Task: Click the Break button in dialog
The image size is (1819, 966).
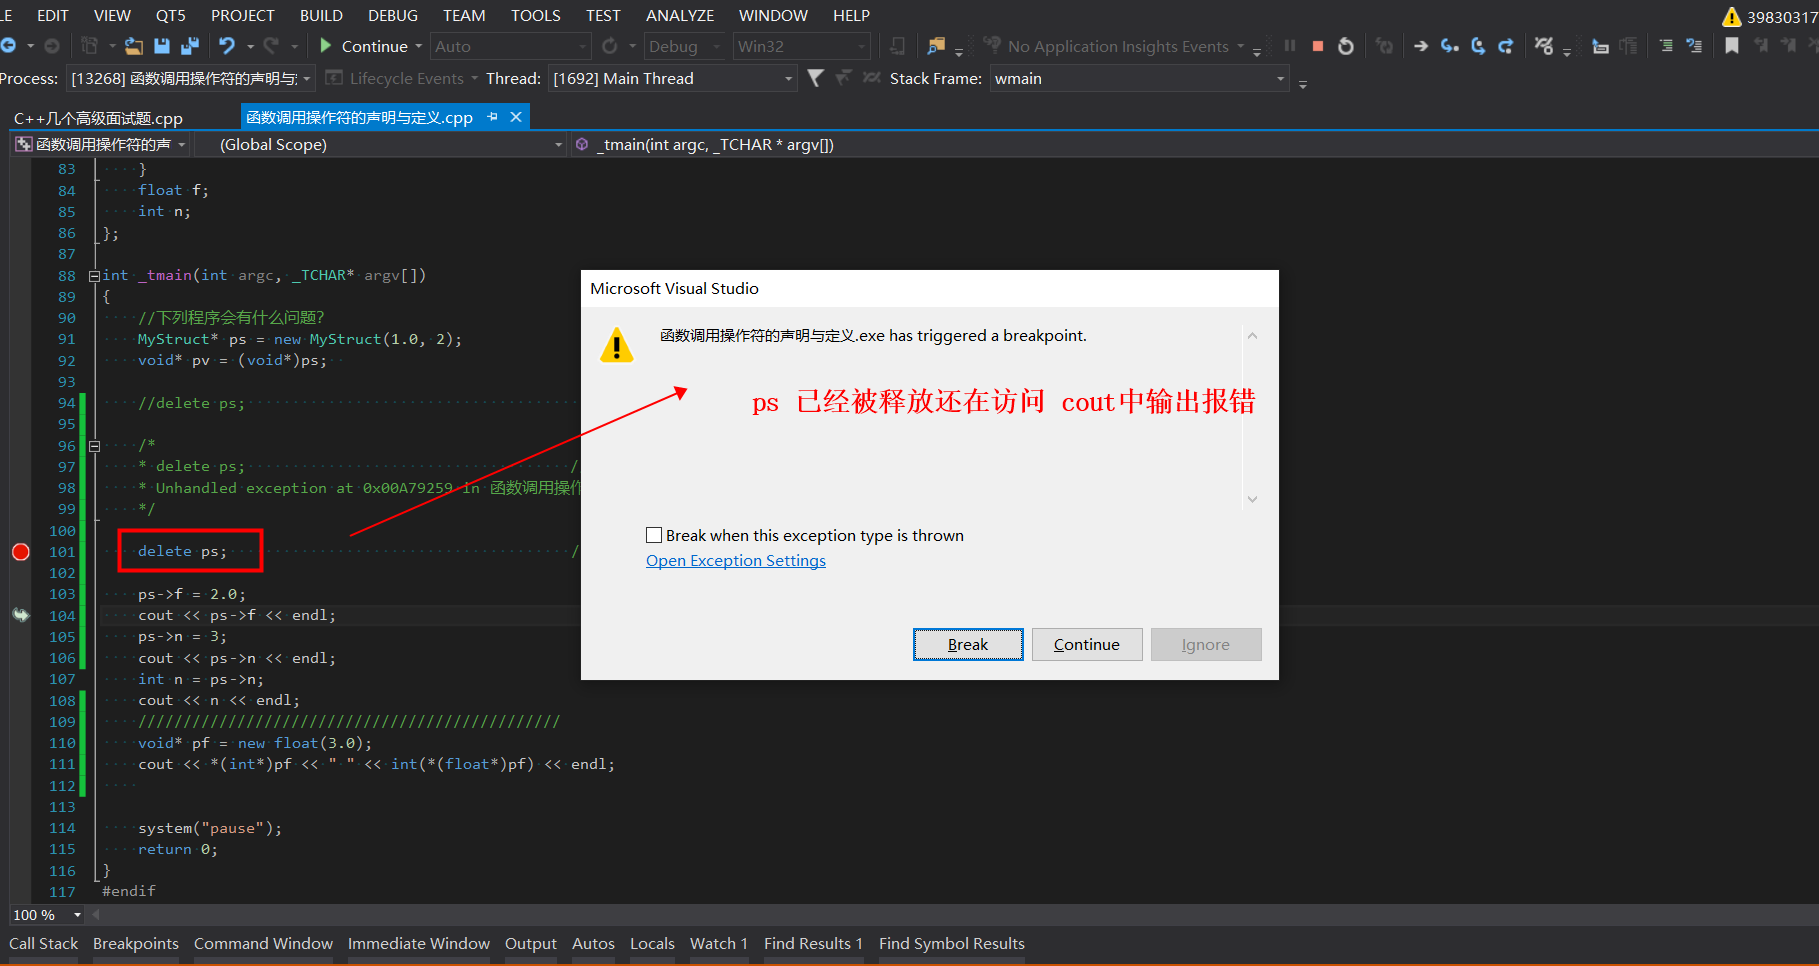Action: (x=968, y=644)
